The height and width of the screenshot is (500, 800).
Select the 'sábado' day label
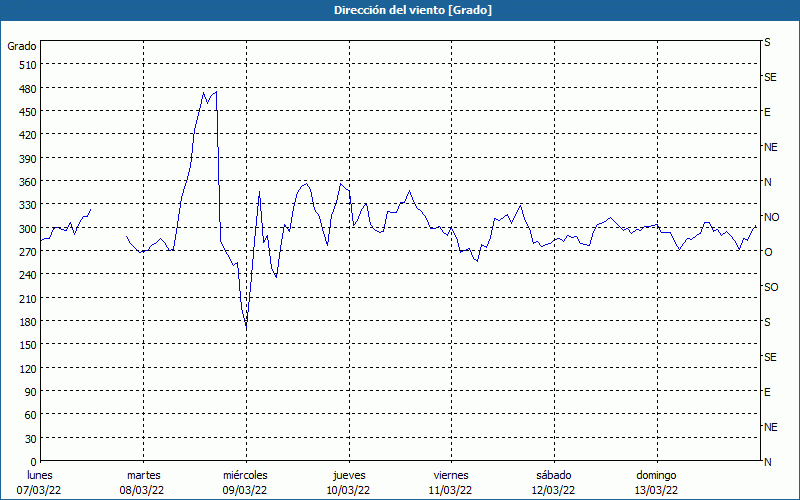tap(554, 475)
